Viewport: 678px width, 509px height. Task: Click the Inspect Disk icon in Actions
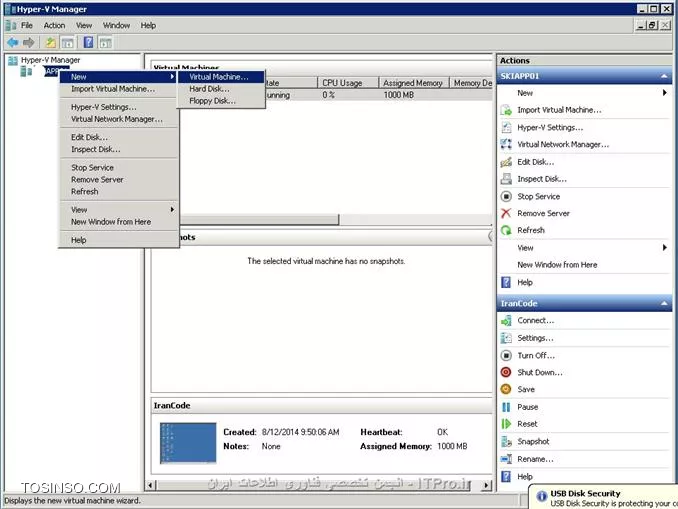pos(506,179)
